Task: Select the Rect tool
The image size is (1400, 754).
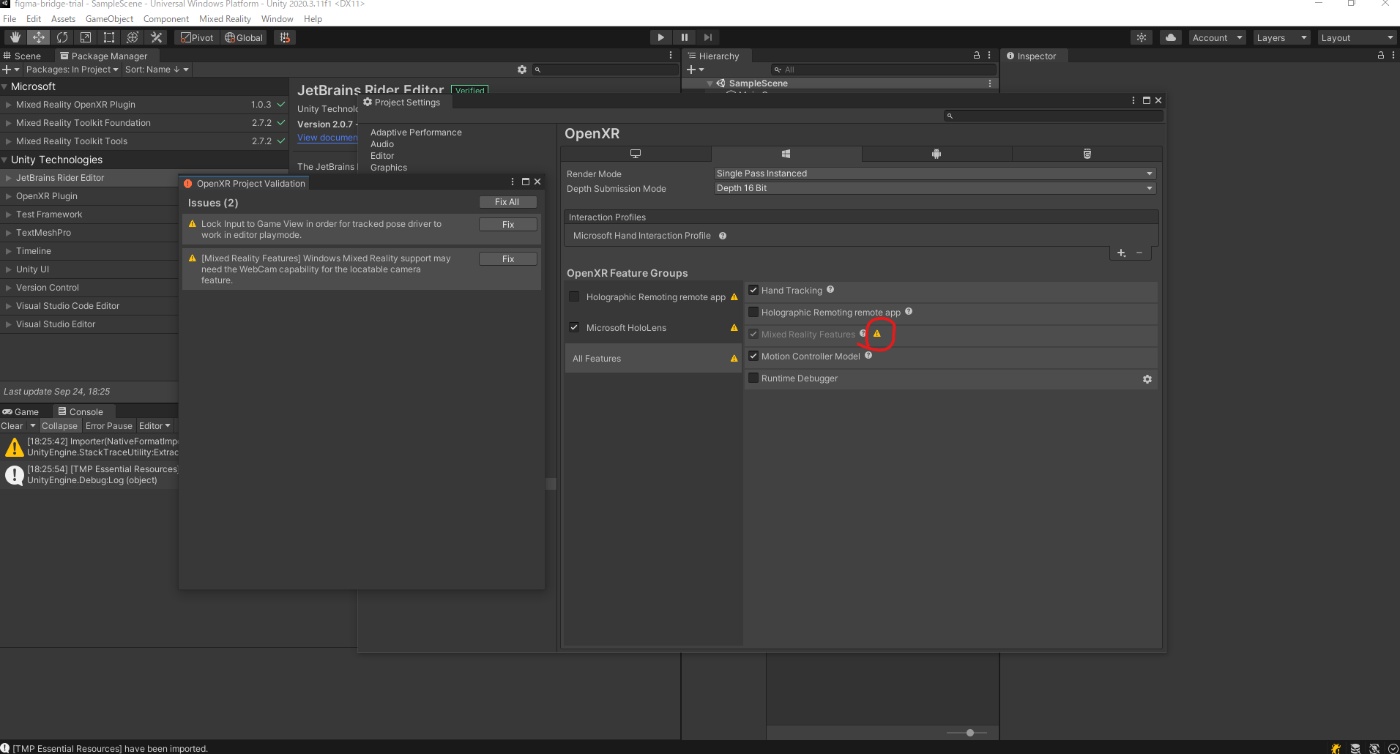Action: [x=109, y=37]
